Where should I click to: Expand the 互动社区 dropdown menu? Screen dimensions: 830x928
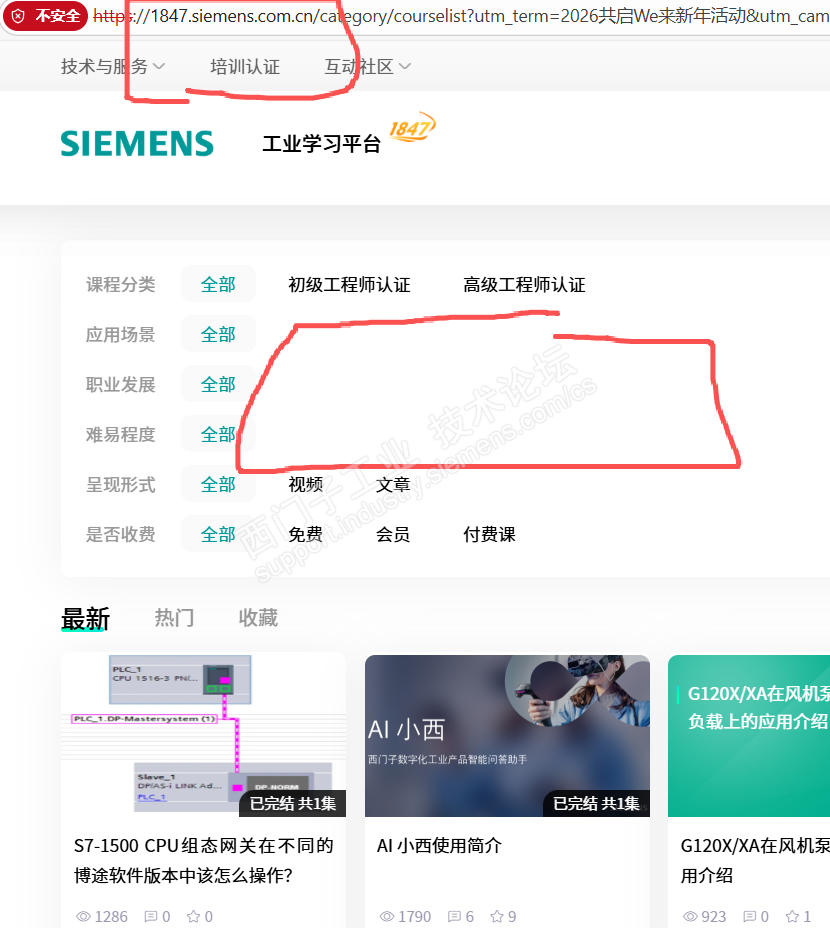(x=367, y=66)
